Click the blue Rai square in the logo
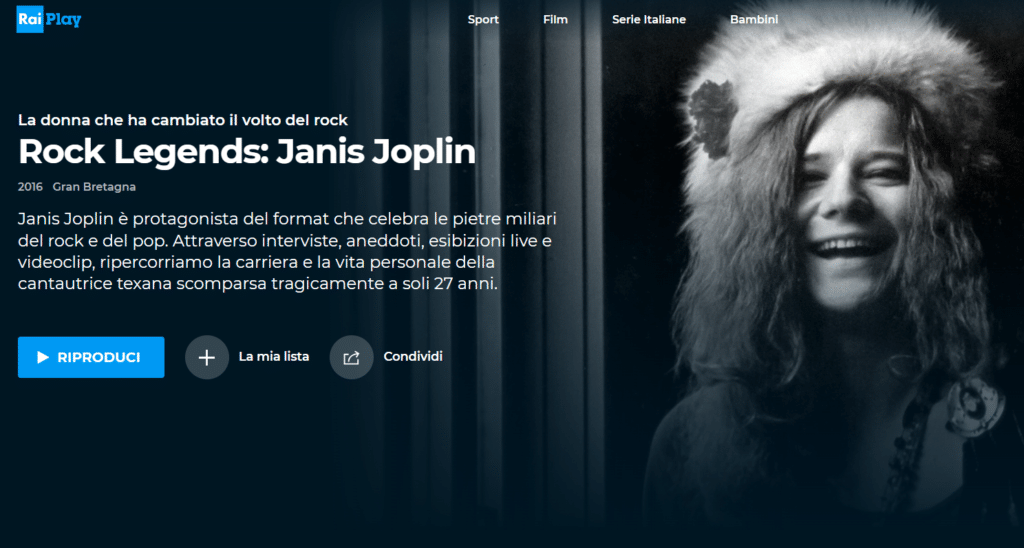Image resolution: width=1024 pixels, height=548 pixels. [x=30, y=20]
